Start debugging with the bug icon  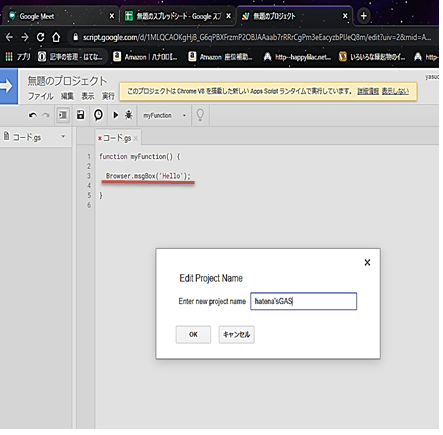point(129,115)
